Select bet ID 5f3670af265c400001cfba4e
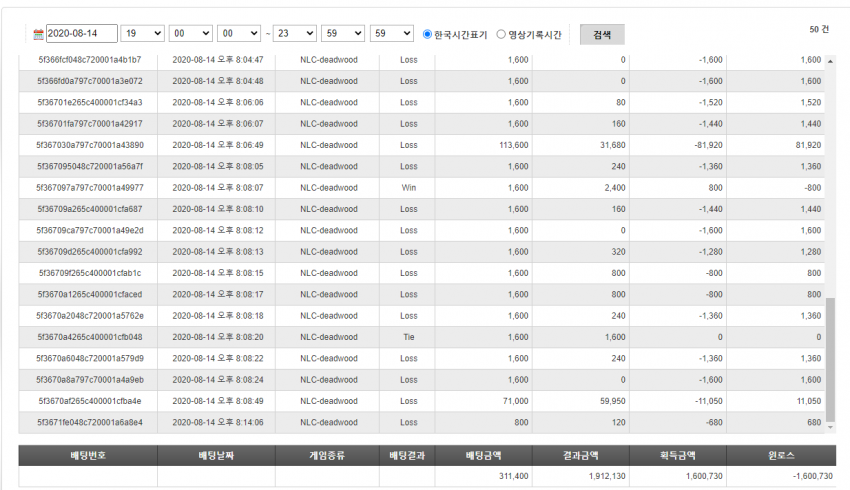Screen dimensions: 850x490 pyautogui.click(x=90, y=401)
